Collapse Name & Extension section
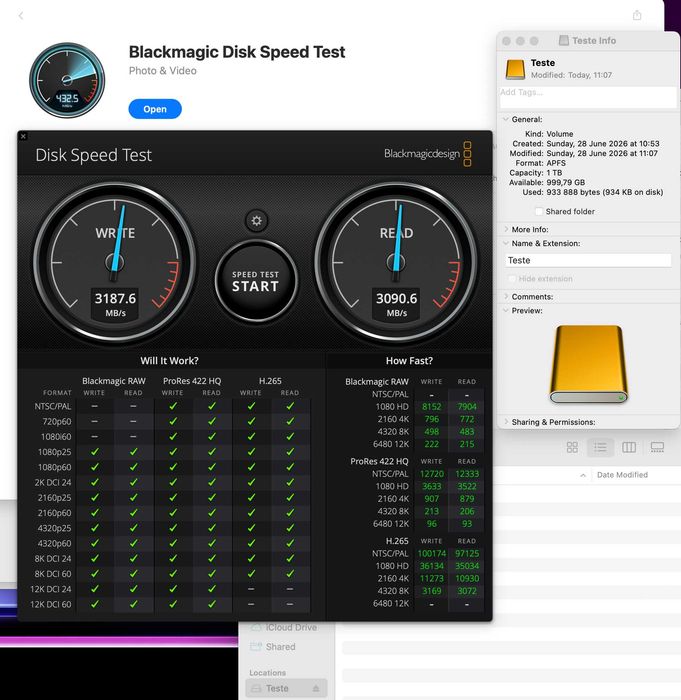This screenshot has height=700, width=681. [x=506, y=243]
